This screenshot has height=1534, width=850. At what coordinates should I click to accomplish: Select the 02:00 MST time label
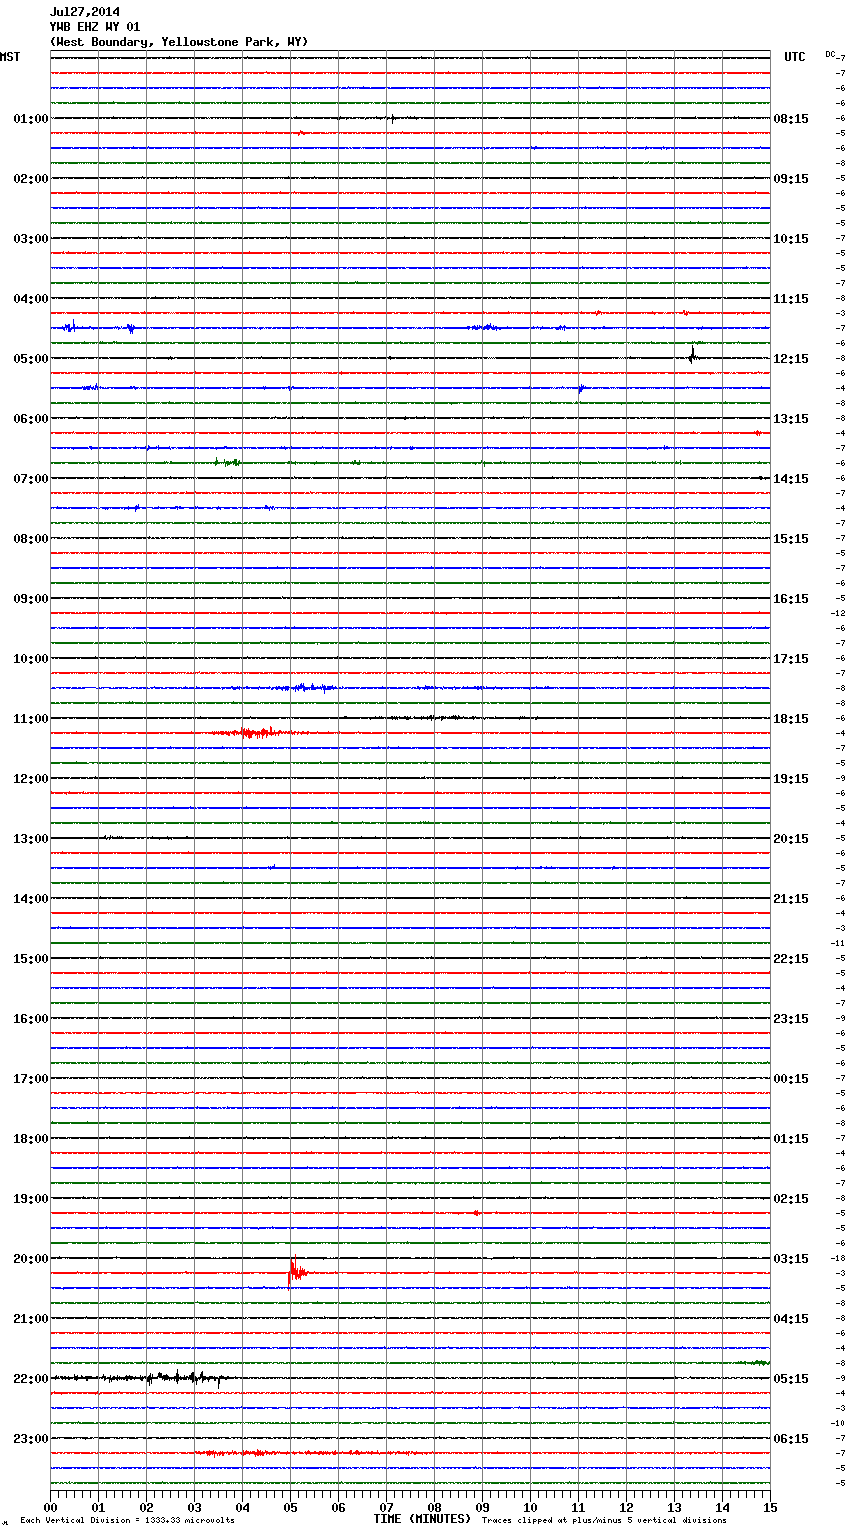(x=31, y=179)
